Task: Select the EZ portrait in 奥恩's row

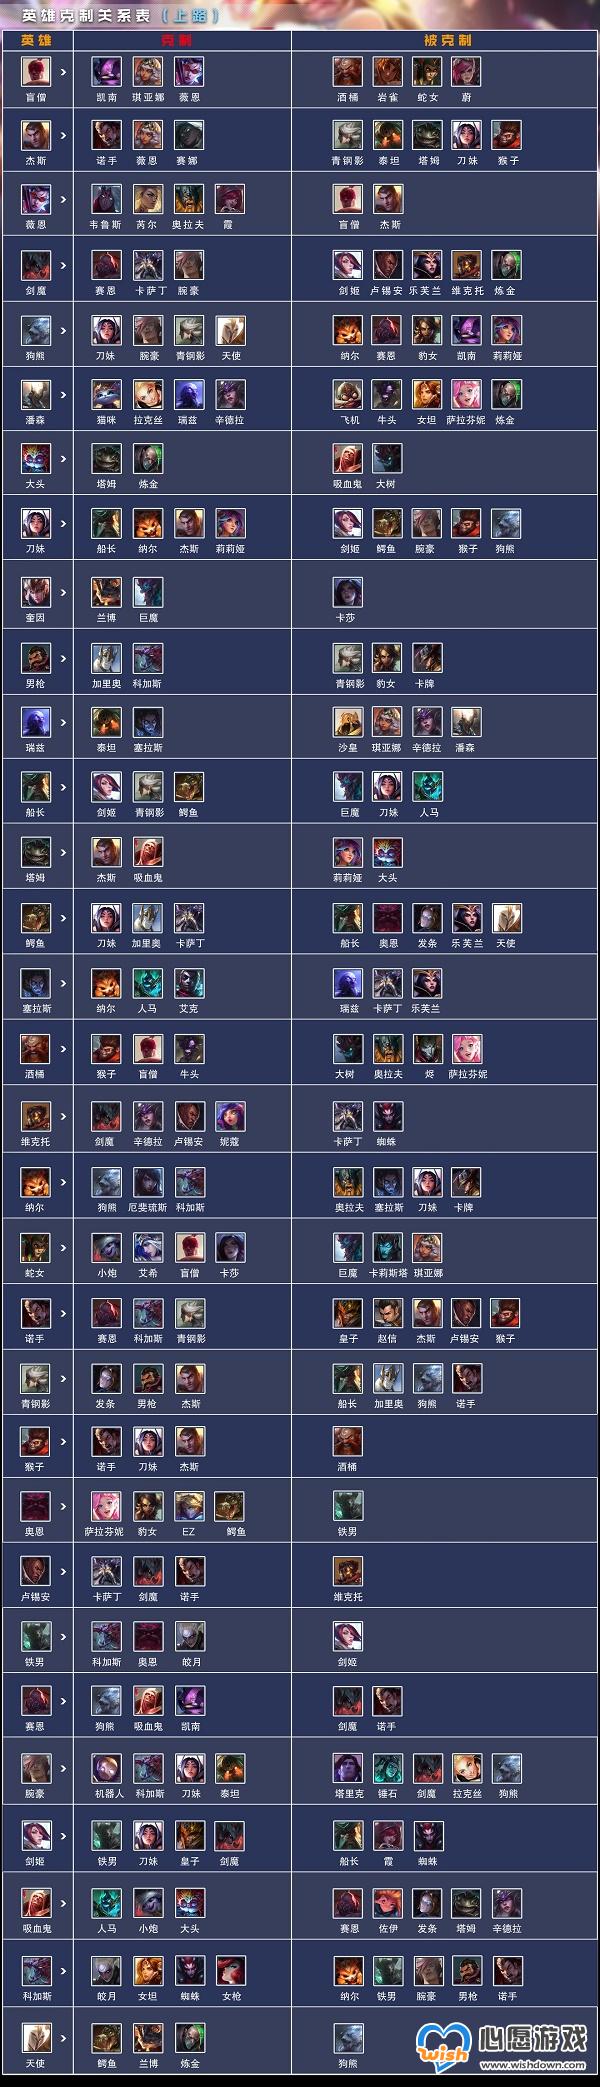Action: point(189,1506)
